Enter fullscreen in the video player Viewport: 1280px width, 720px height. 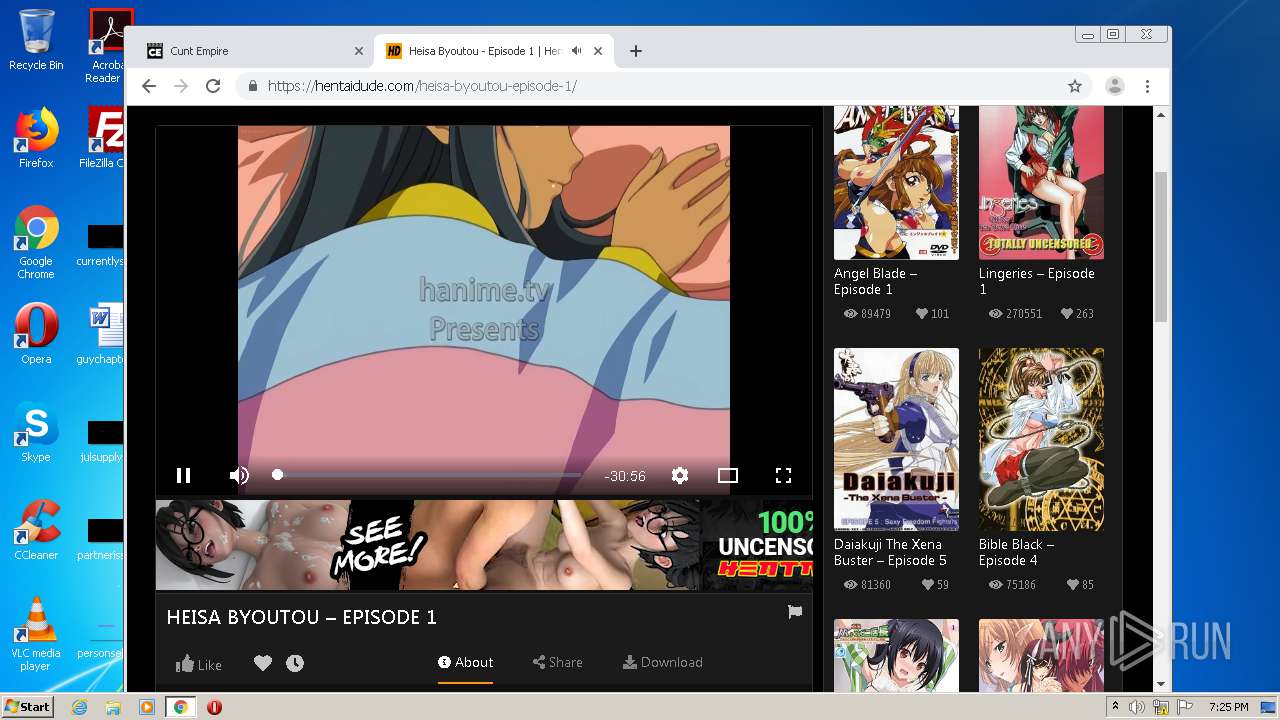click(x=784, y=476)
